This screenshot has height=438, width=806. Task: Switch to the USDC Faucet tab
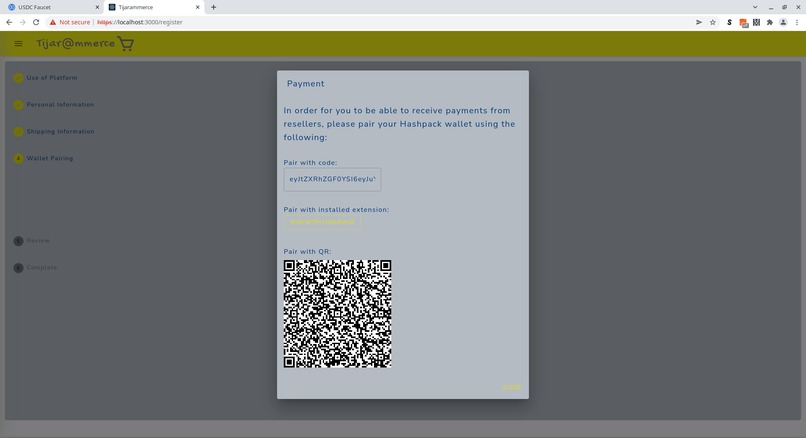[51, 7]
